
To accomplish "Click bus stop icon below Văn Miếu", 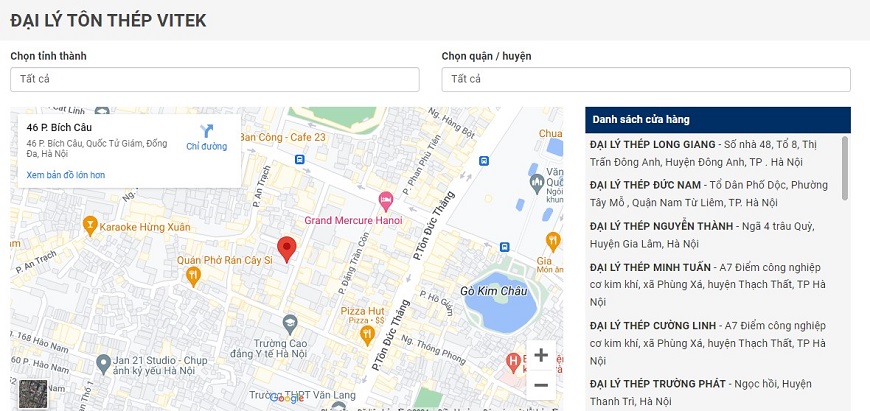I will pyautogui.click(x=504, y=247).
